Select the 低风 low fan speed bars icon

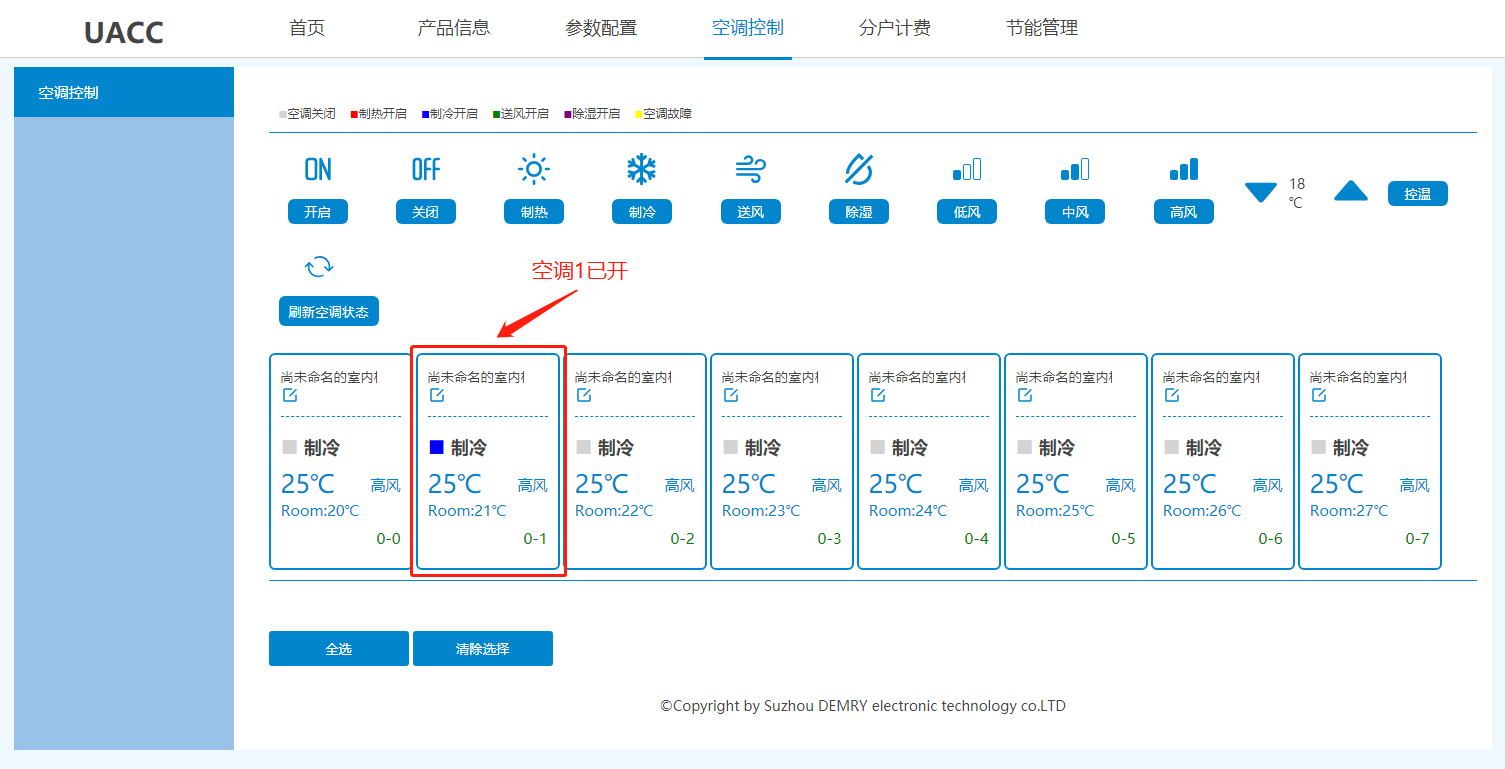(x=966, y=169)
